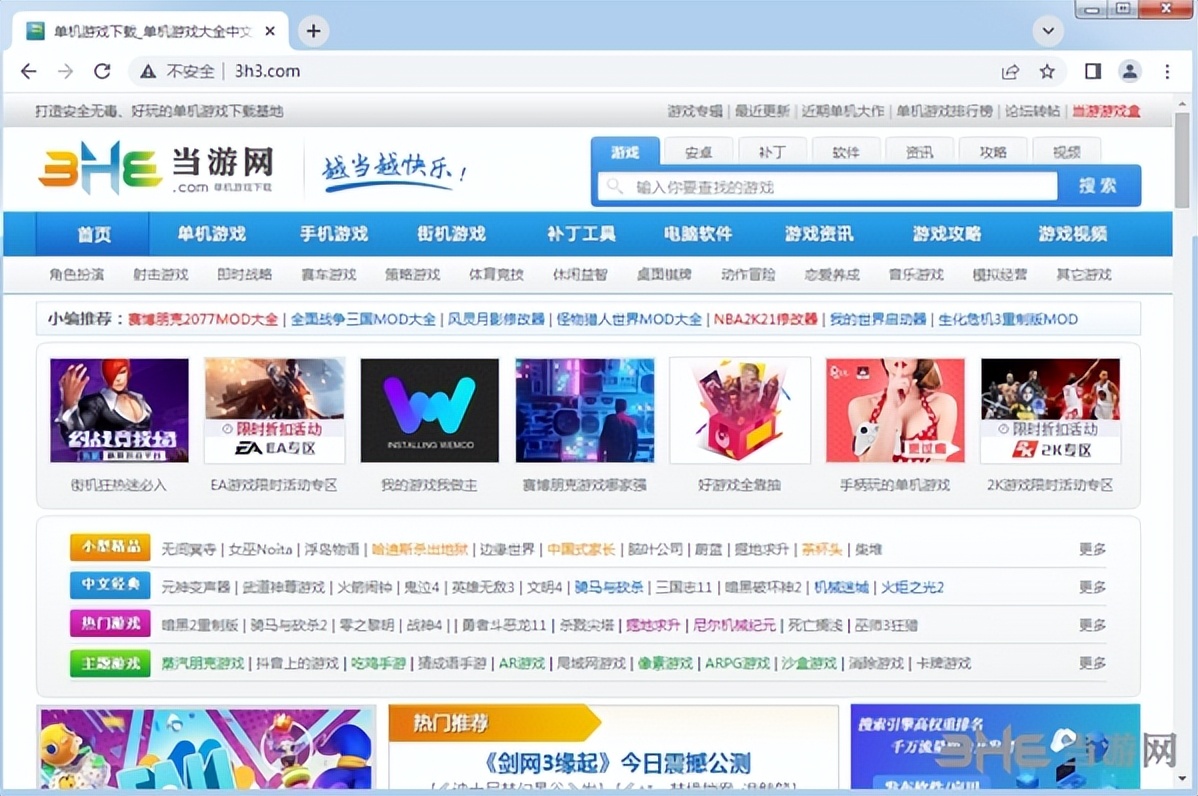The height and width of the screenshot is (796, 1198).
Task: Click the EA游戏限时活动专区 banner thumbnail
Action: coord(274,409)
